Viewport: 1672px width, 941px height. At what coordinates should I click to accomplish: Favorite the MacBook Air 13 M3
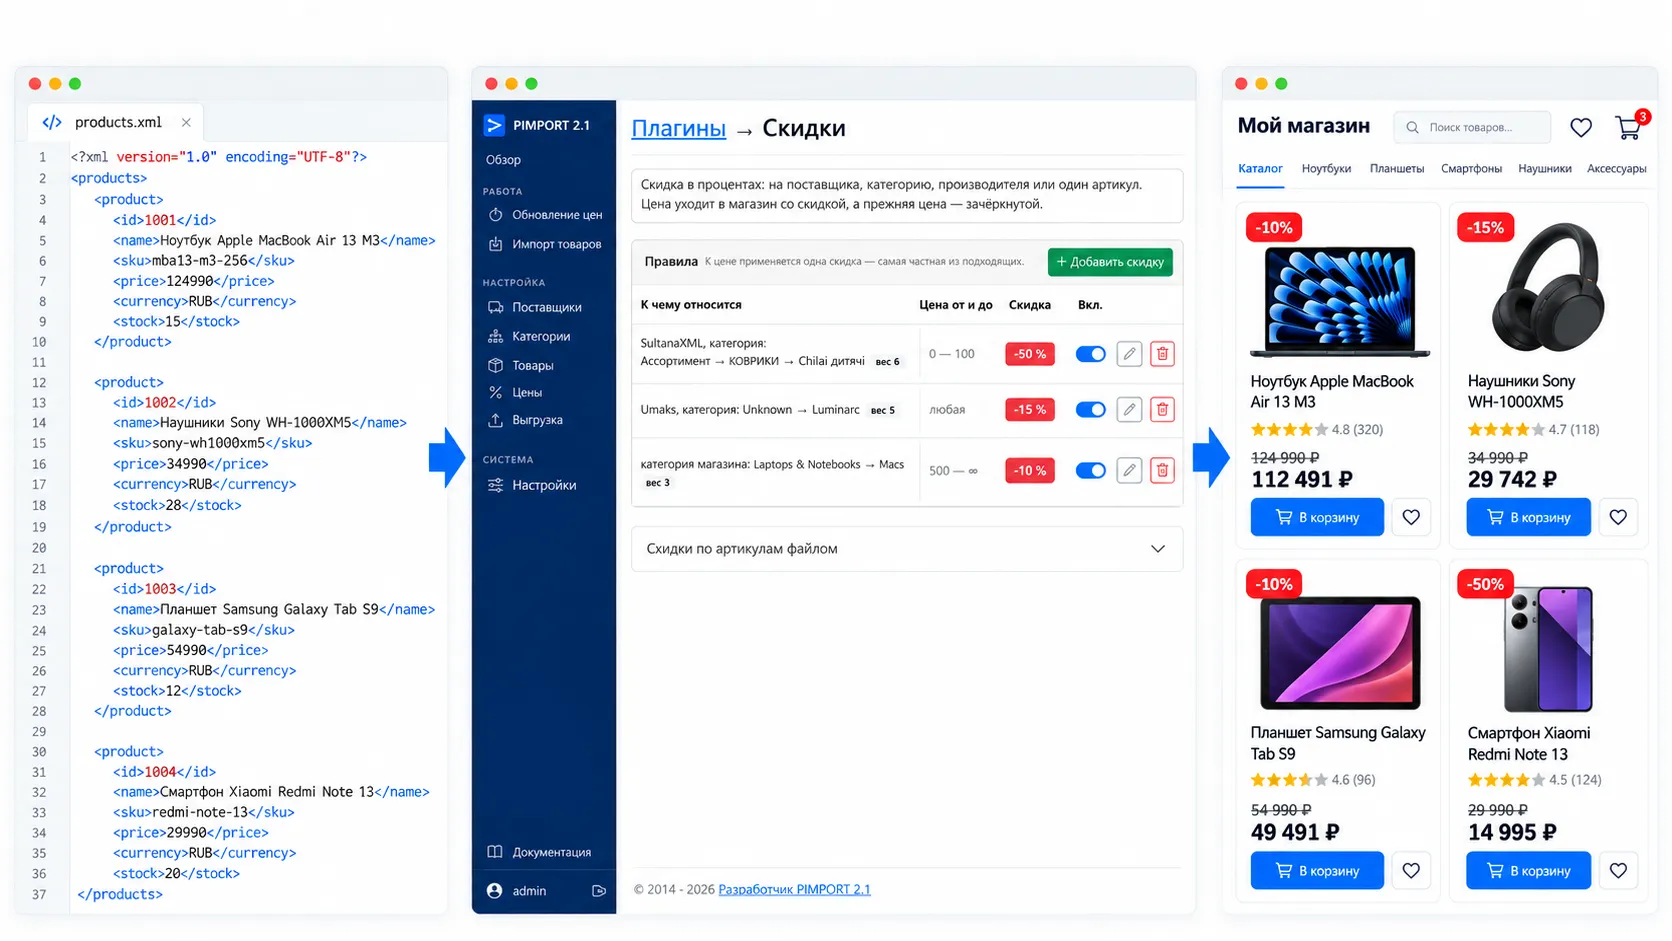(1411, 517)
